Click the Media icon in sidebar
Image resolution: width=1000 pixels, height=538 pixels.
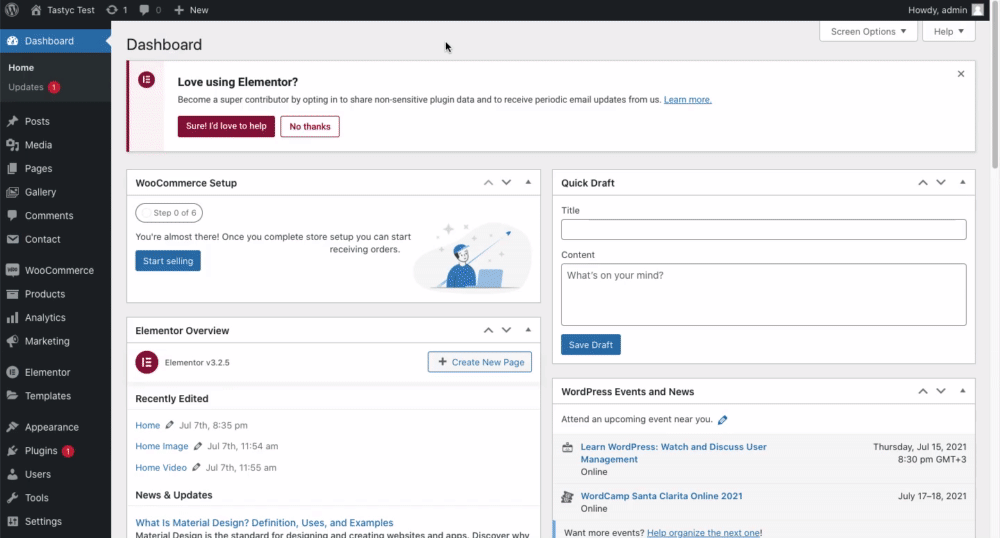point(12,145)
